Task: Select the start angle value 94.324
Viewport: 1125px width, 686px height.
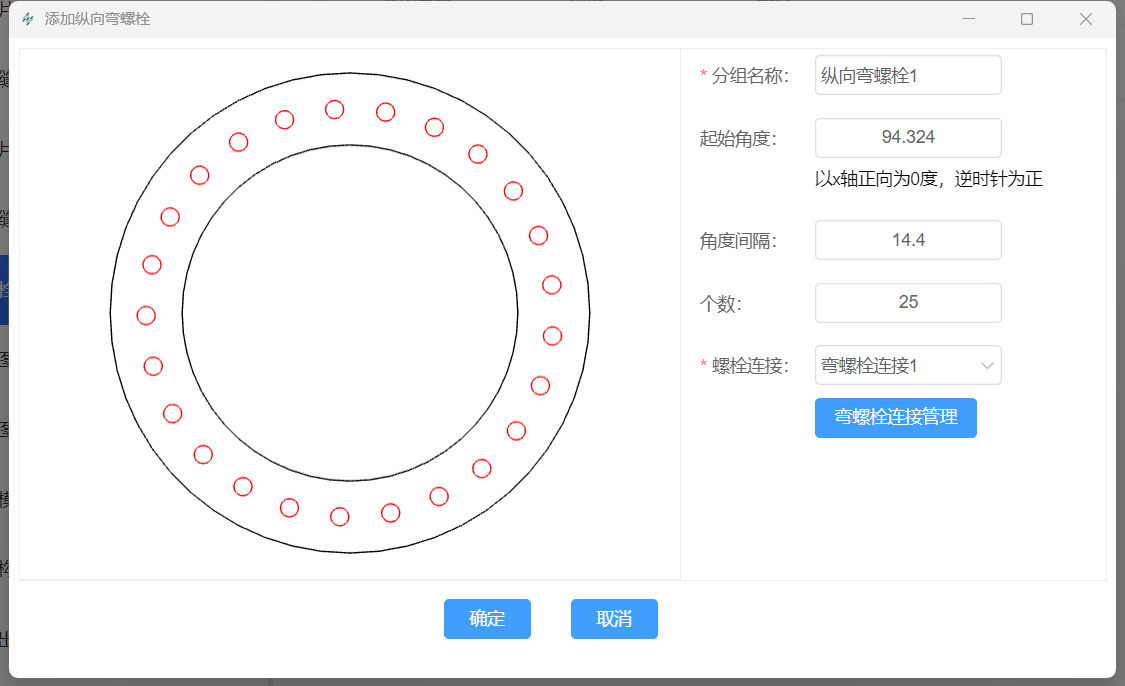Action: 908,138
